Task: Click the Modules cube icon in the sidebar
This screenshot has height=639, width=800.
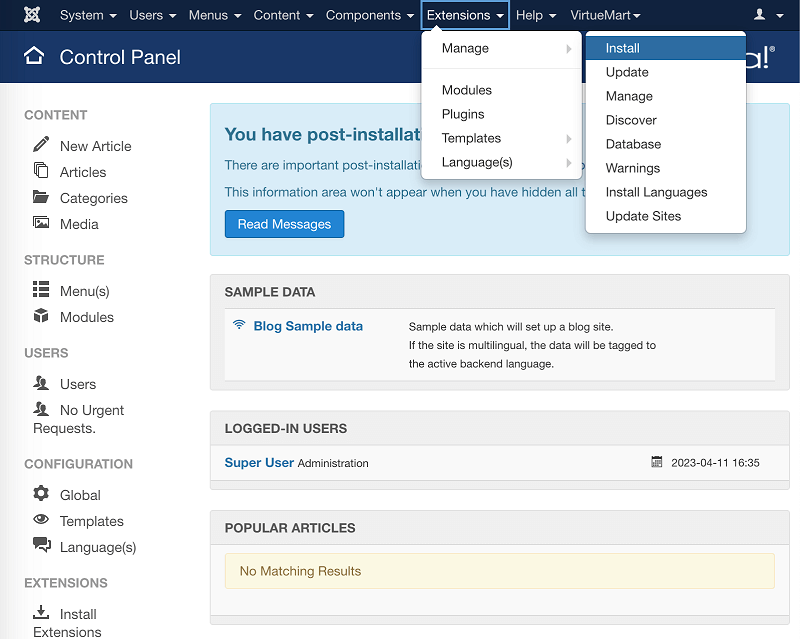Action: 41,316
